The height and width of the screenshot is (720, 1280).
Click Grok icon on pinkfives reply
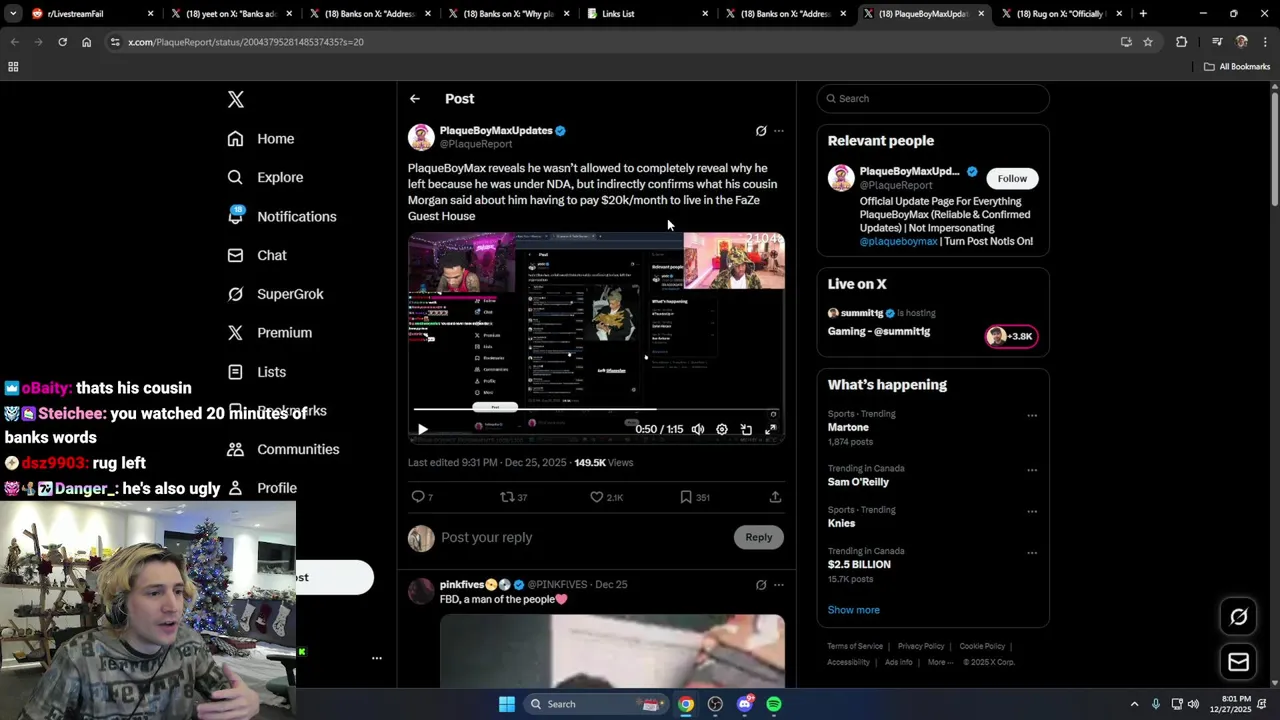[x=761, y=585]
